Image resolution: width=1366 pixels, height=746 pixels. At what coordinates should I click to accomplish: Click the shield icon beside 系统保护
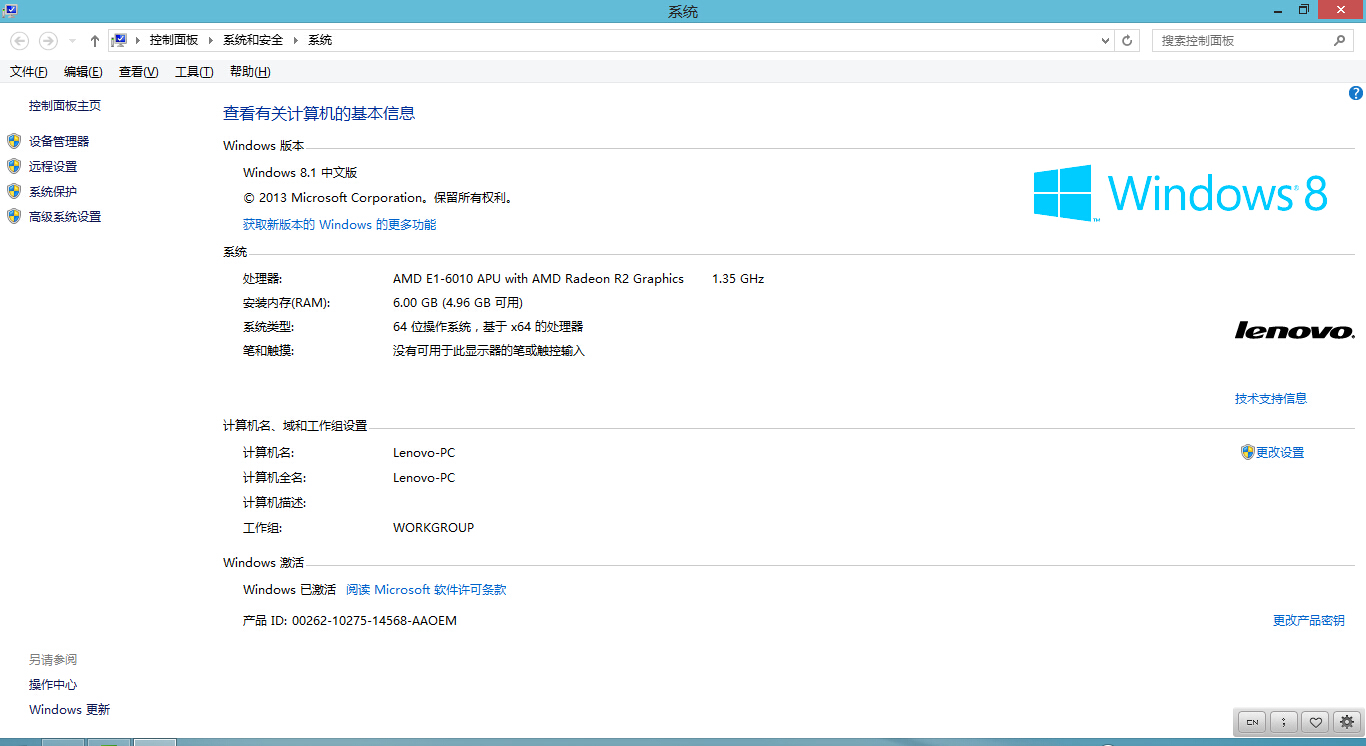(x=14, y=191)
